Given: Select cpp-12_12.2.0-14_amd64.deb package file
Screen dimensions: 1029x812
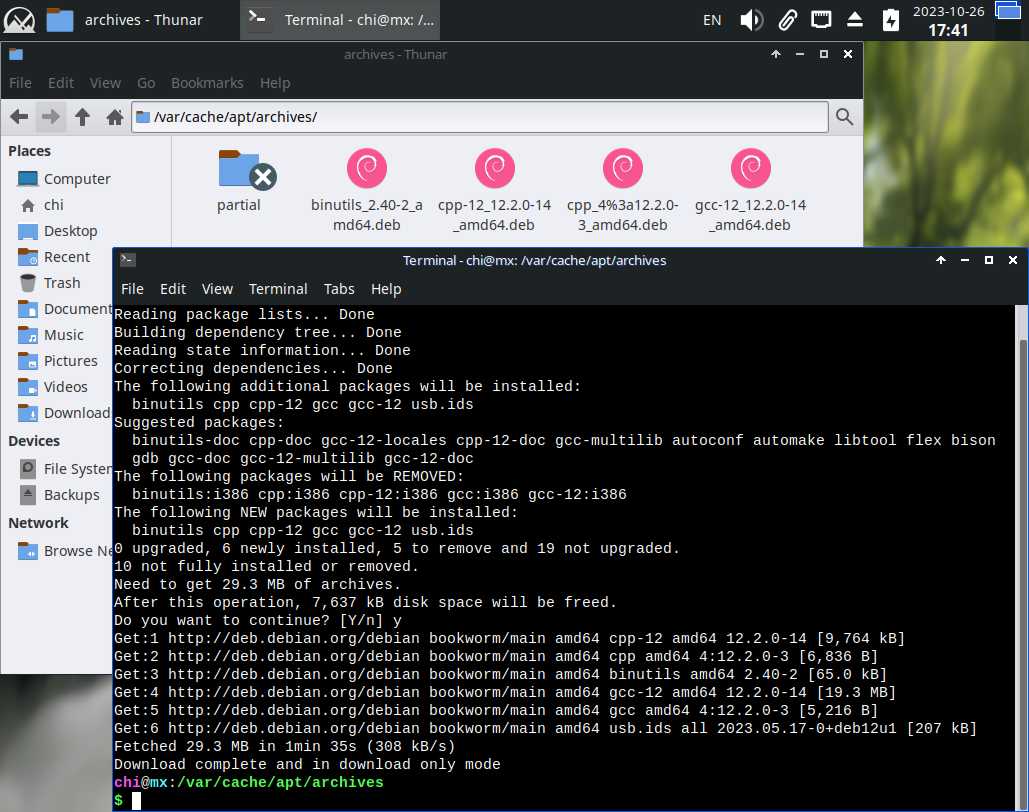Looking at the screenshot, I should [495, 190].
